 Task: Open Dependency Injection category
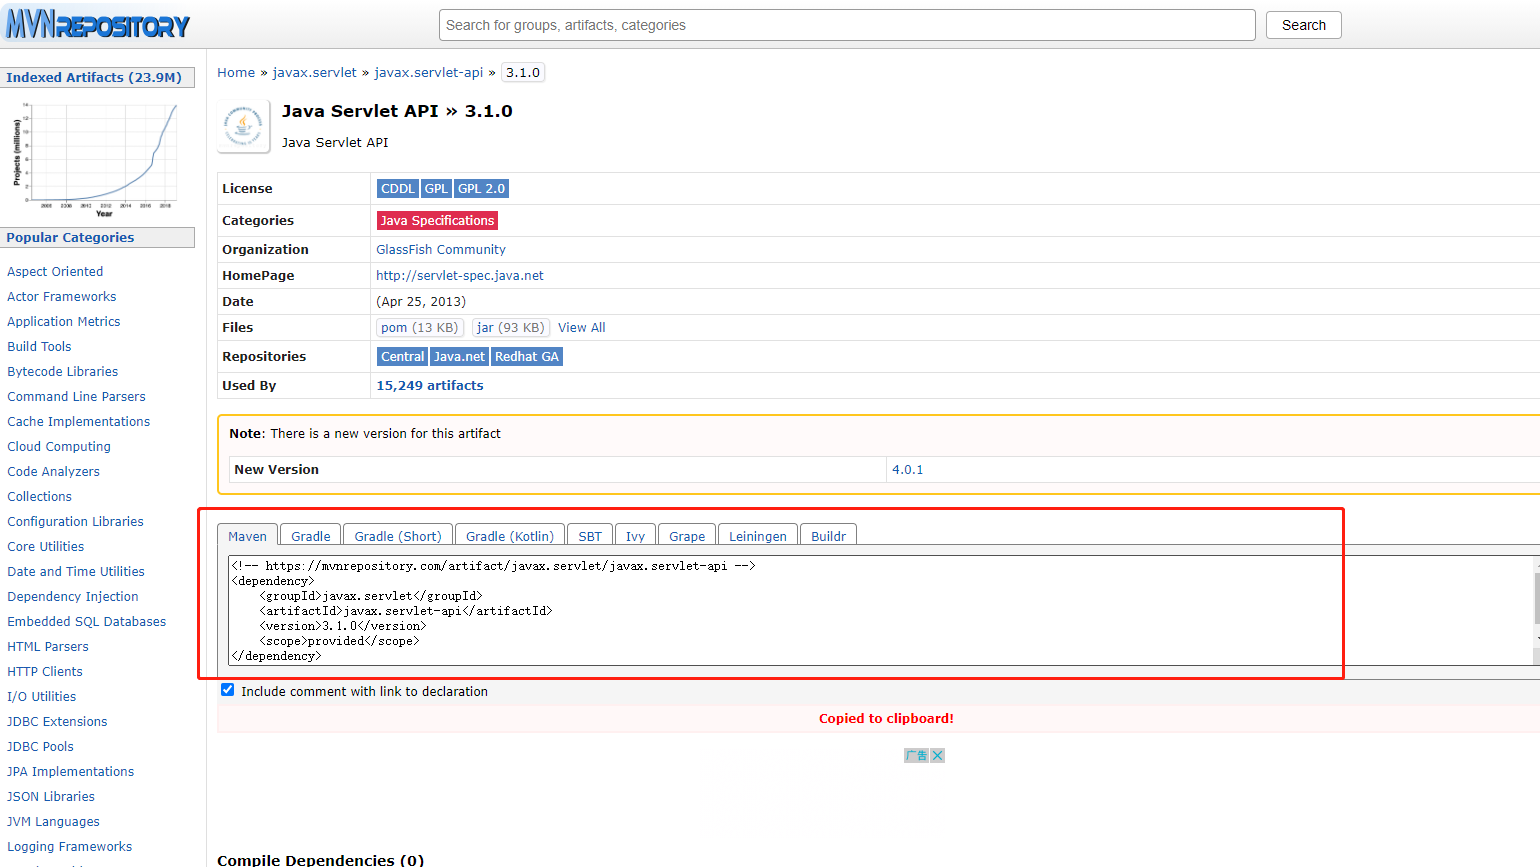(x=73, y=596)
